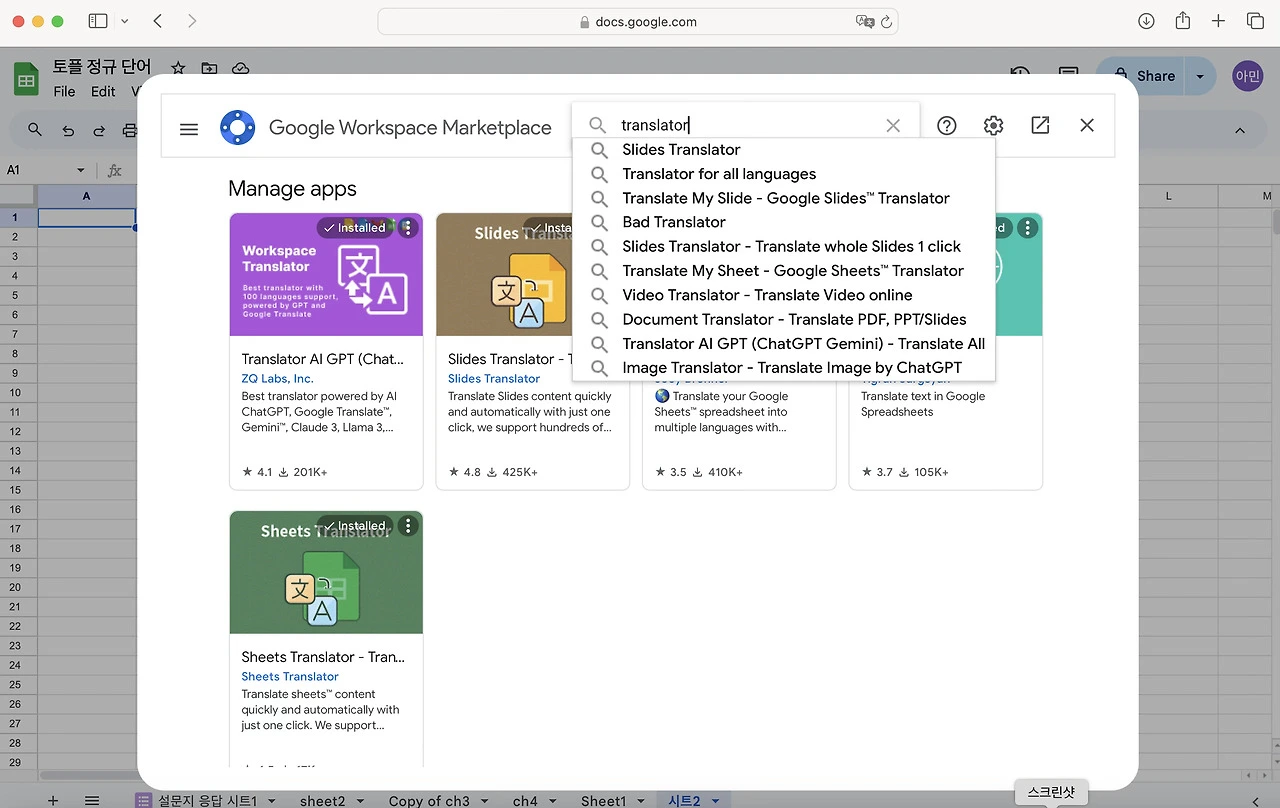
Task: Undo the last action in Sheets
Action: (68, 130)
